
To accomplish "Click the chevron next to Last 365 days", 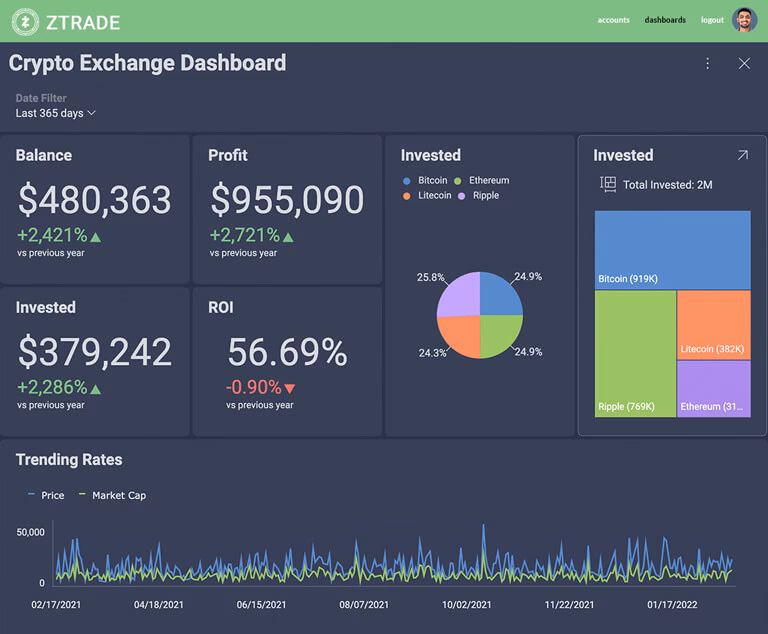I will click(92, 113).
